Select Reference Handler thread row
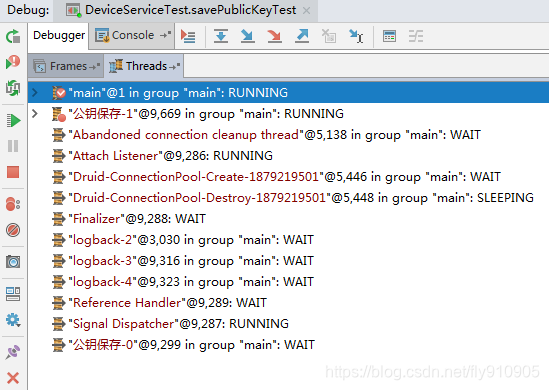 [x=289, y=303]
